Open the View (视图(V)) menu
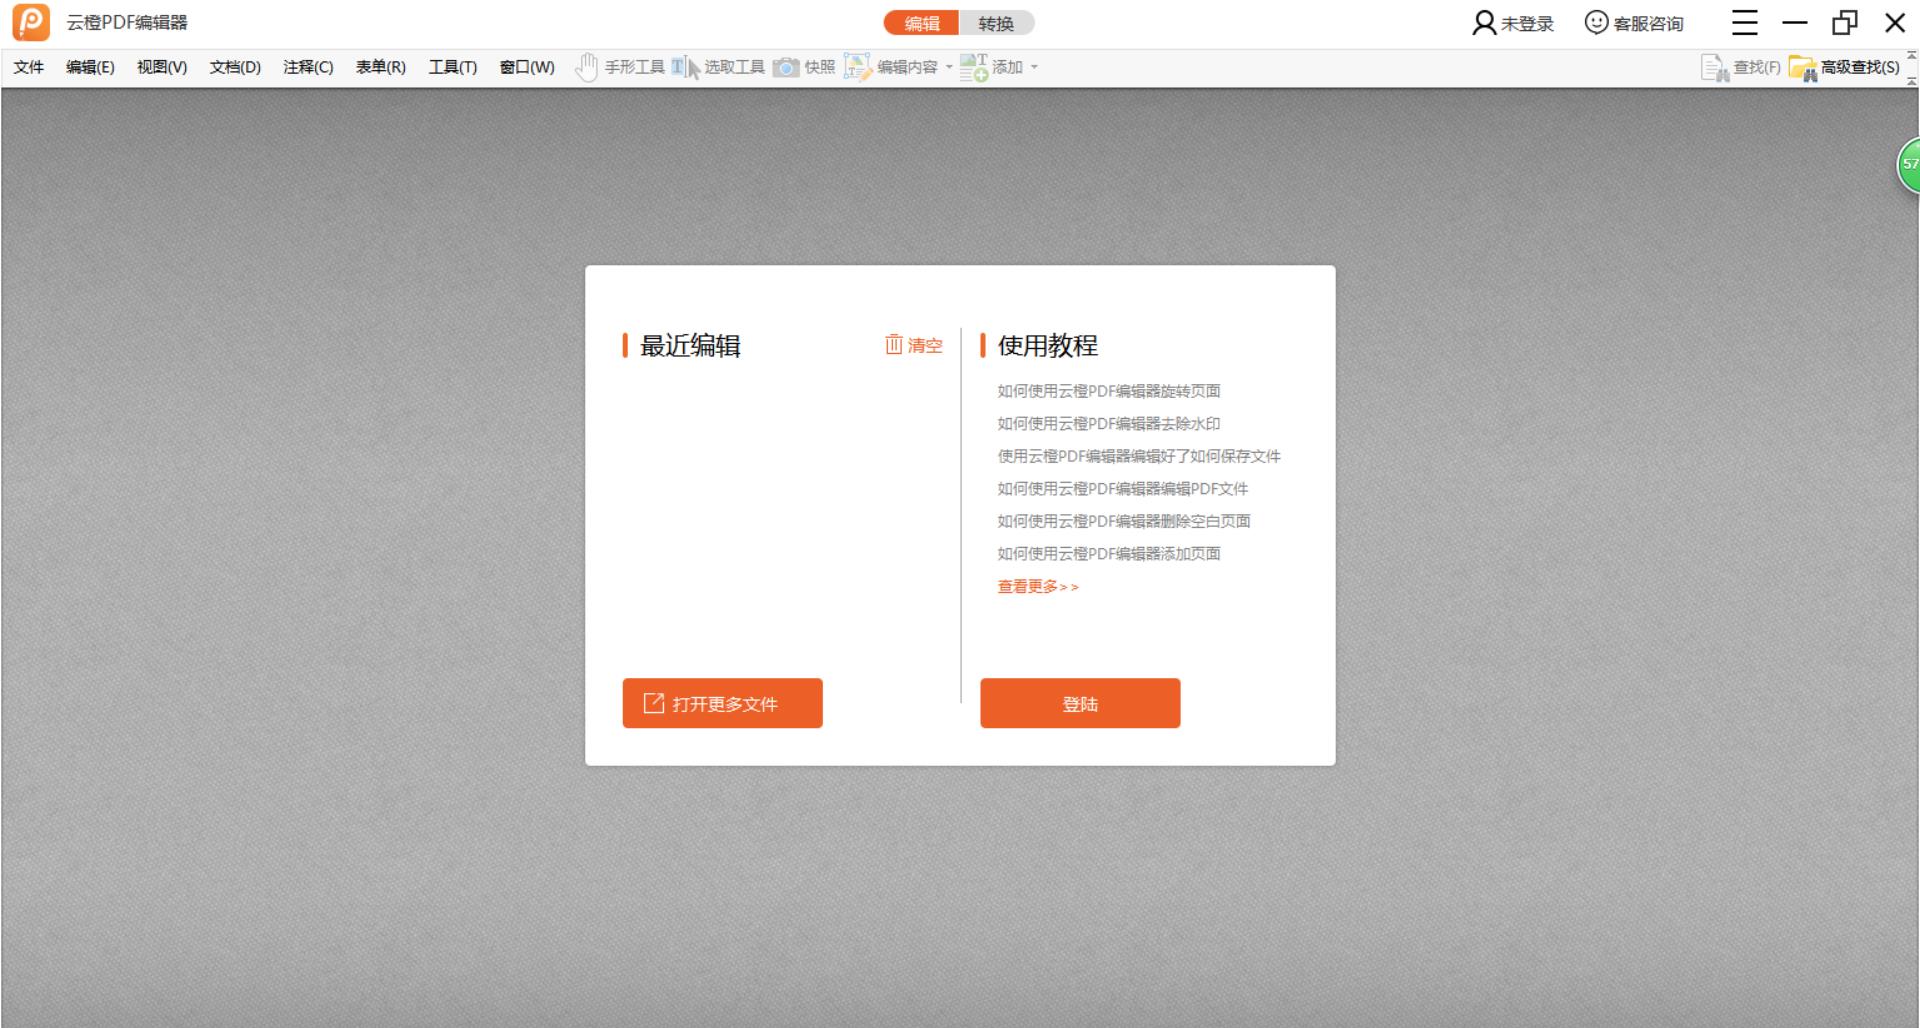Image resolution: width=1920 pixels, height=1028 pixels. (x=162, y=67)
